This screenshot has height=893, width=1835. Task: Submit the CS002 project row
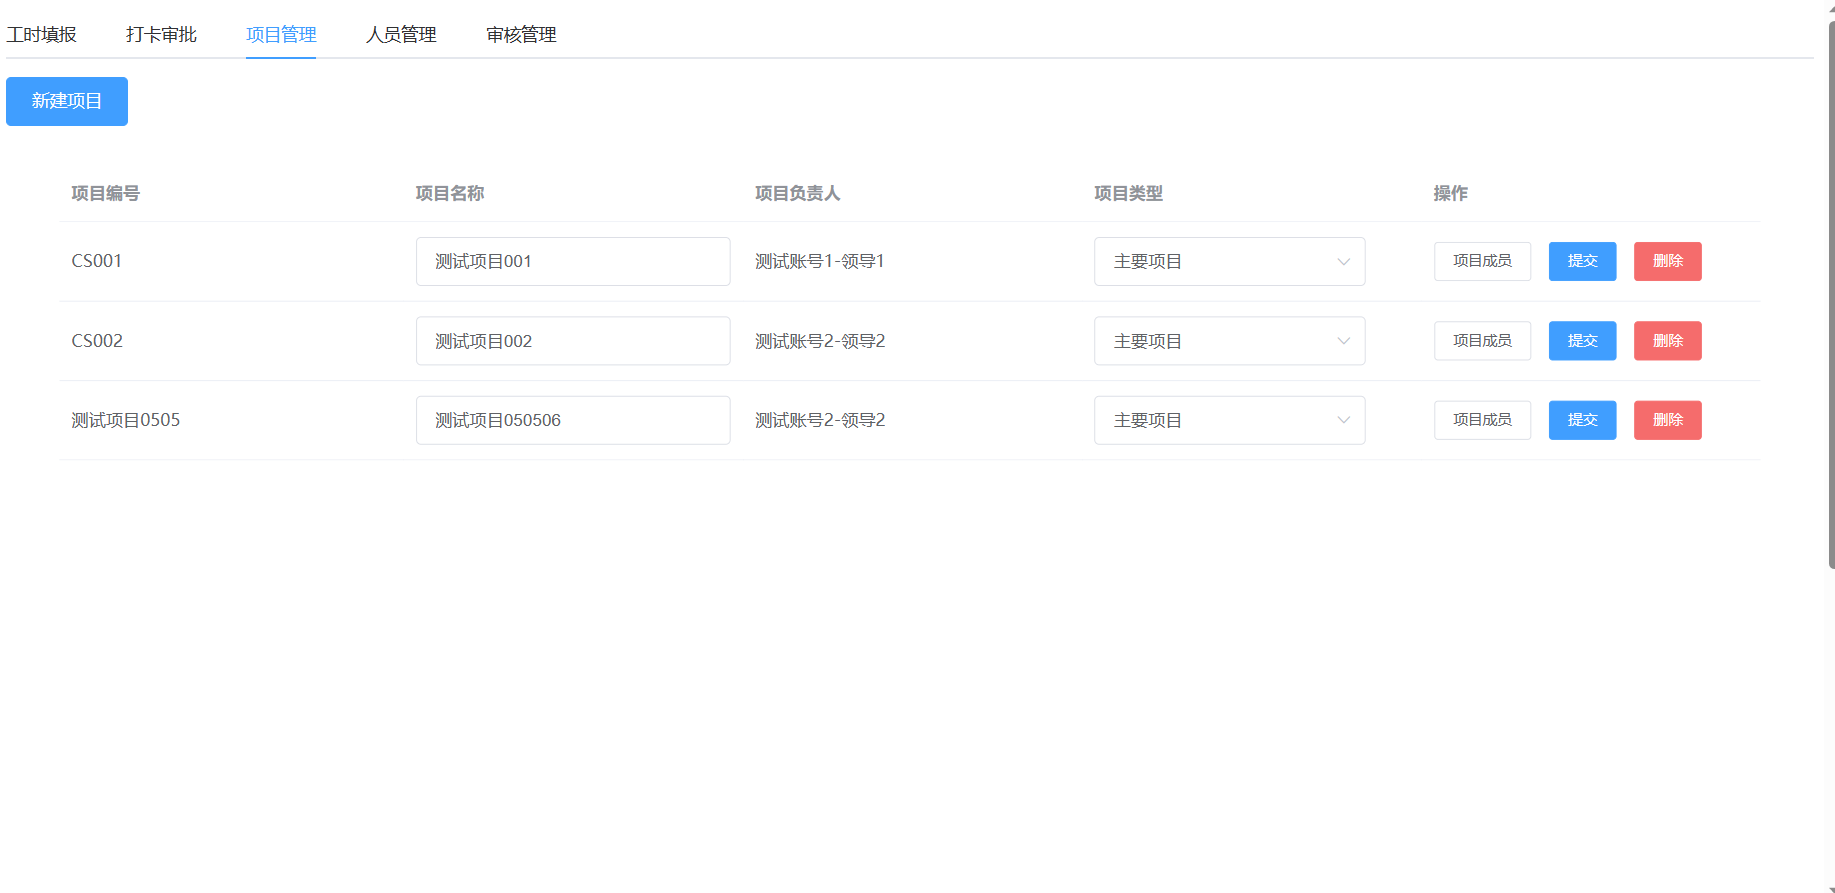pyautogui.click(x=1582, y=341)
